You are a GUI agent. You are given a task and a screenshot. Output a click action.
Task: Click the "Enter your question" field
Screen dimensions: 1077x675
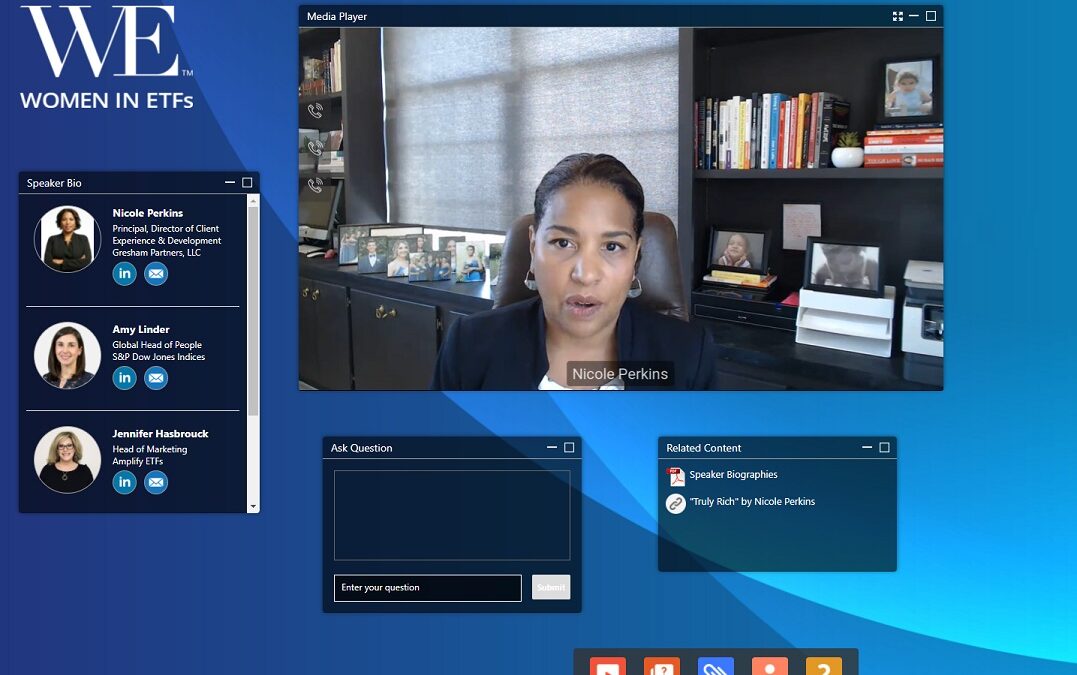427,588
